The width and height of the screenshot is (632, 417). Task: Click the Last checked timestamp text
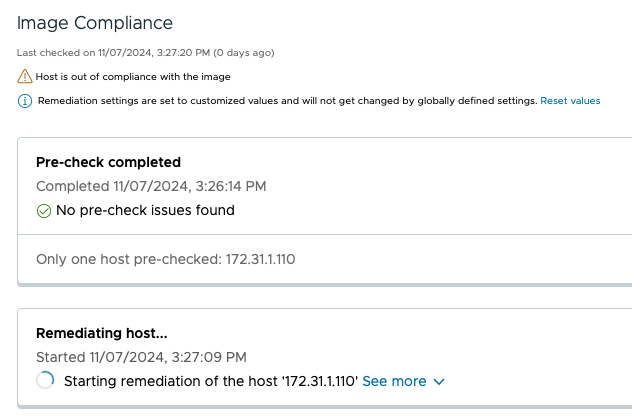pyautogui.click(x=146, y=53)
